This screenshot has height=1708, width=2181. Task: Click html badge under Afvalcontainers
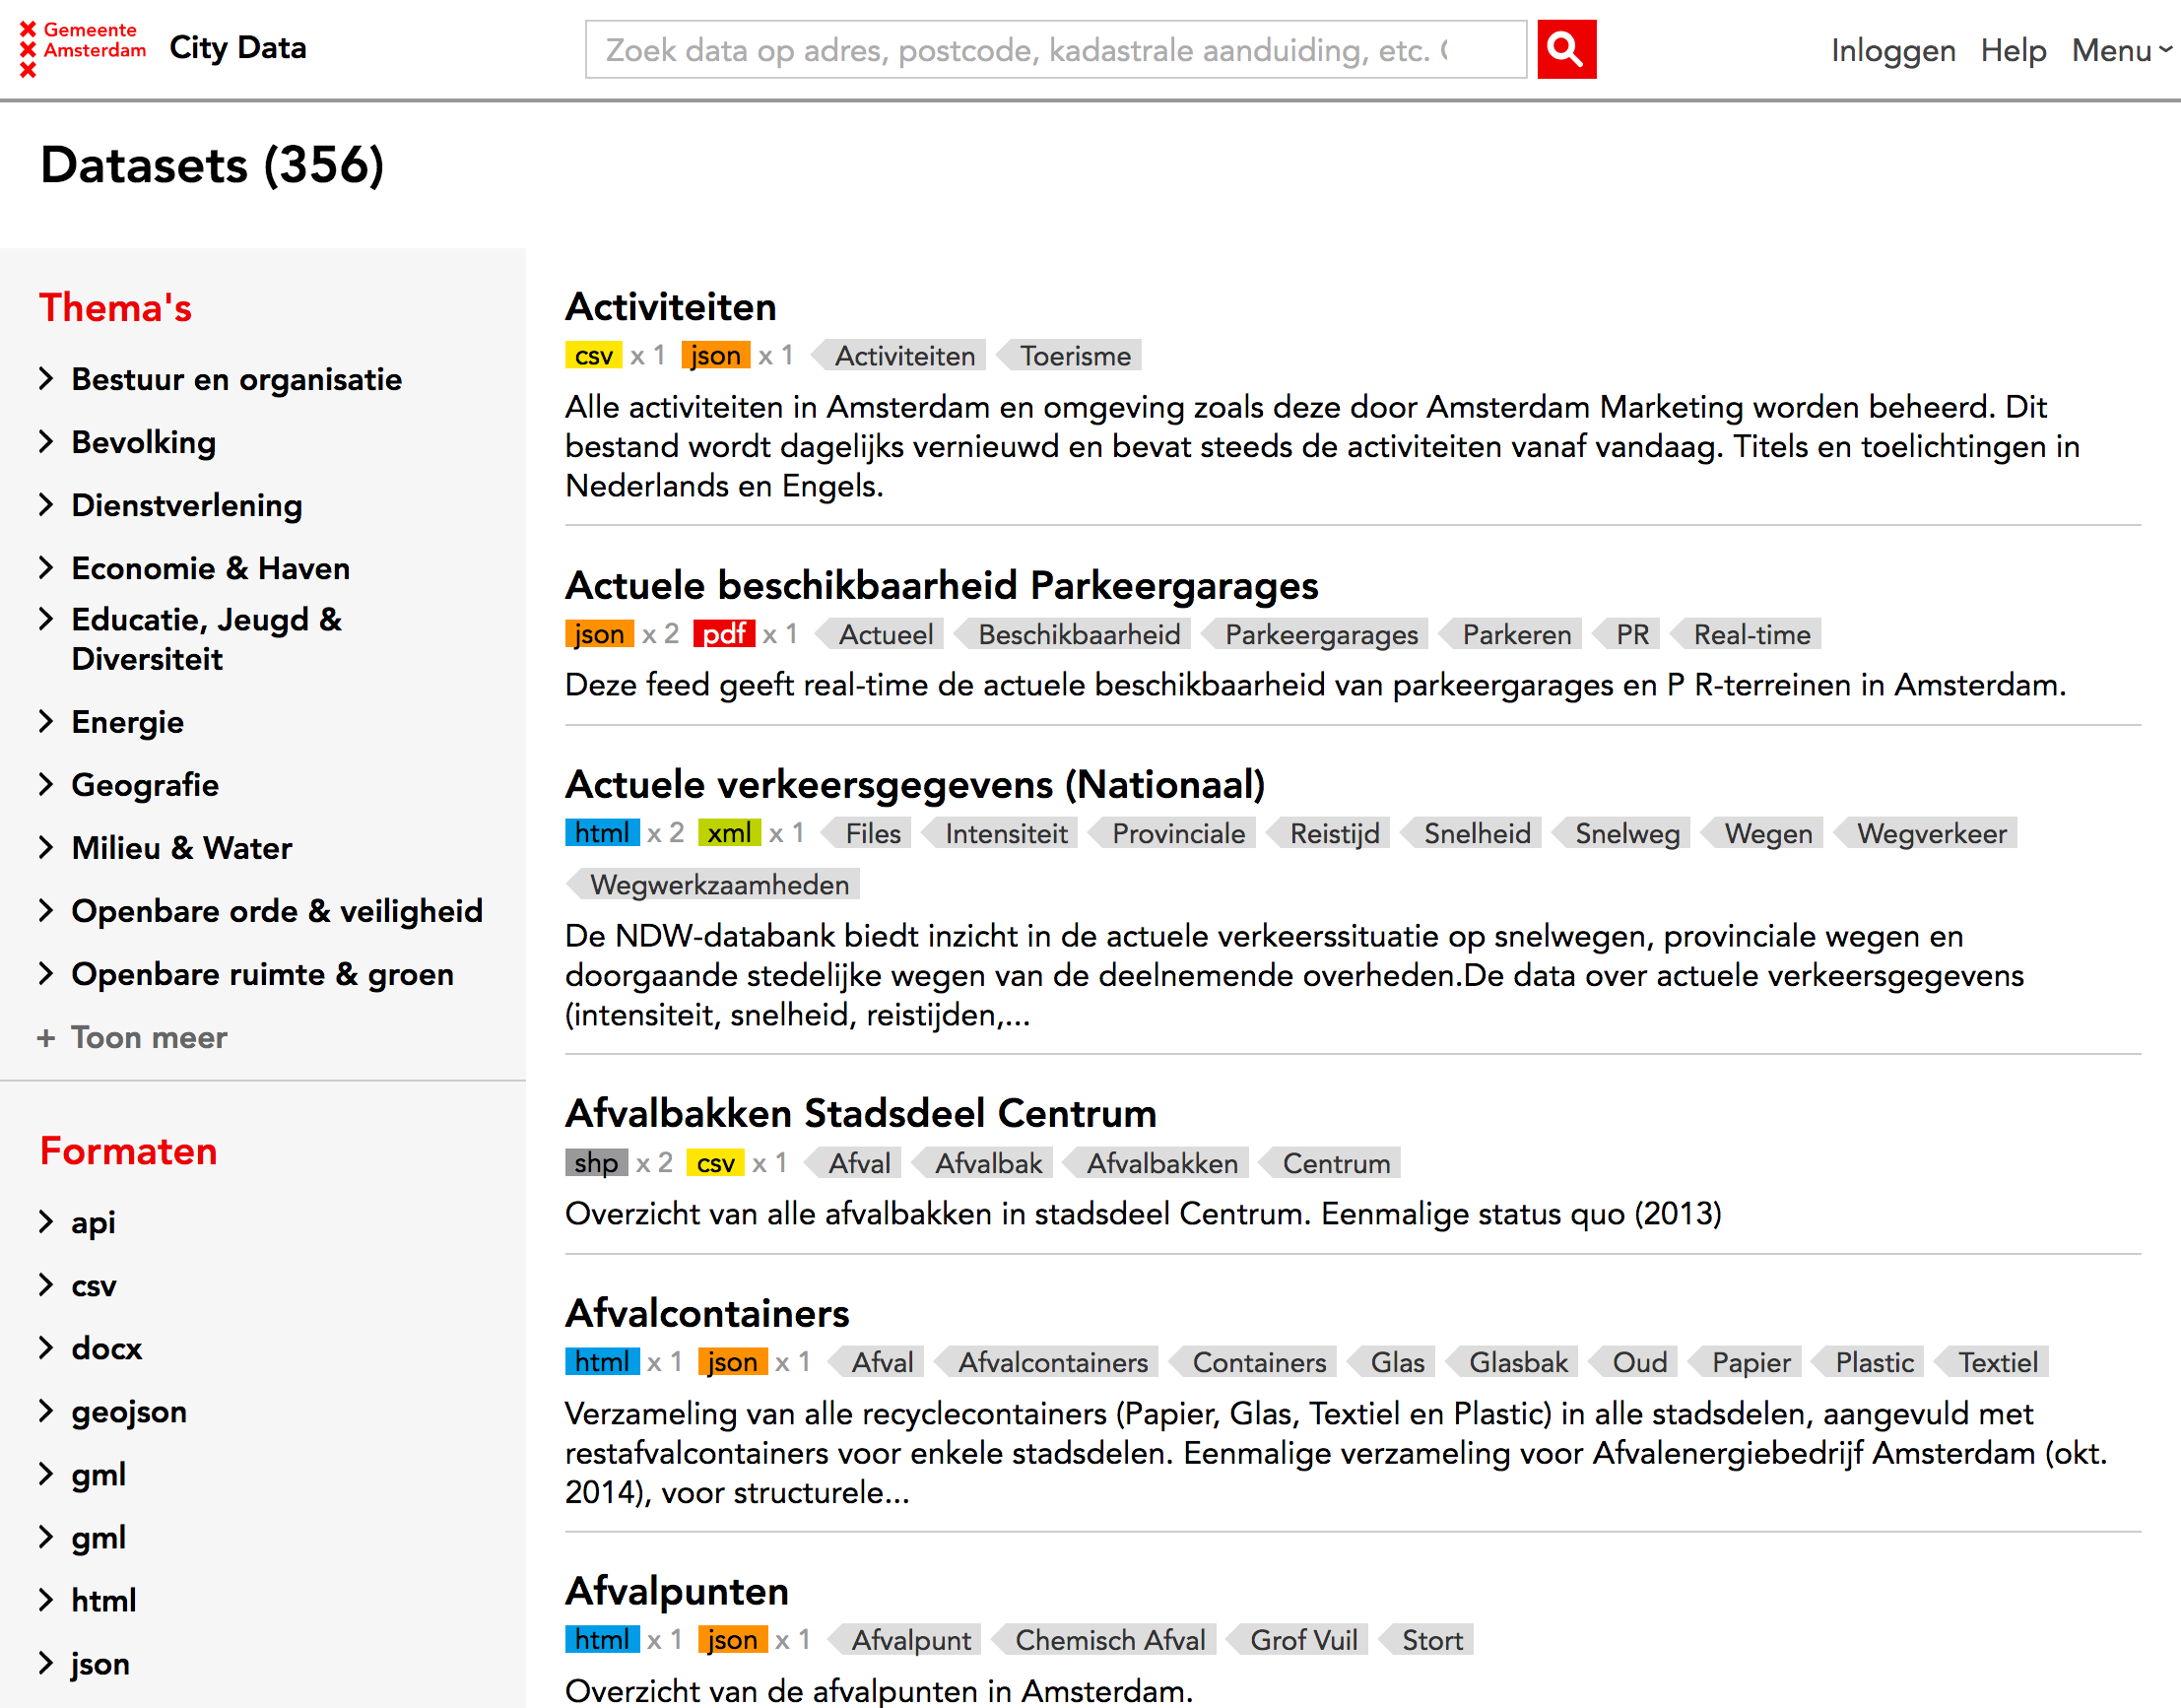pyautogui.click(x=602, y=1361)
